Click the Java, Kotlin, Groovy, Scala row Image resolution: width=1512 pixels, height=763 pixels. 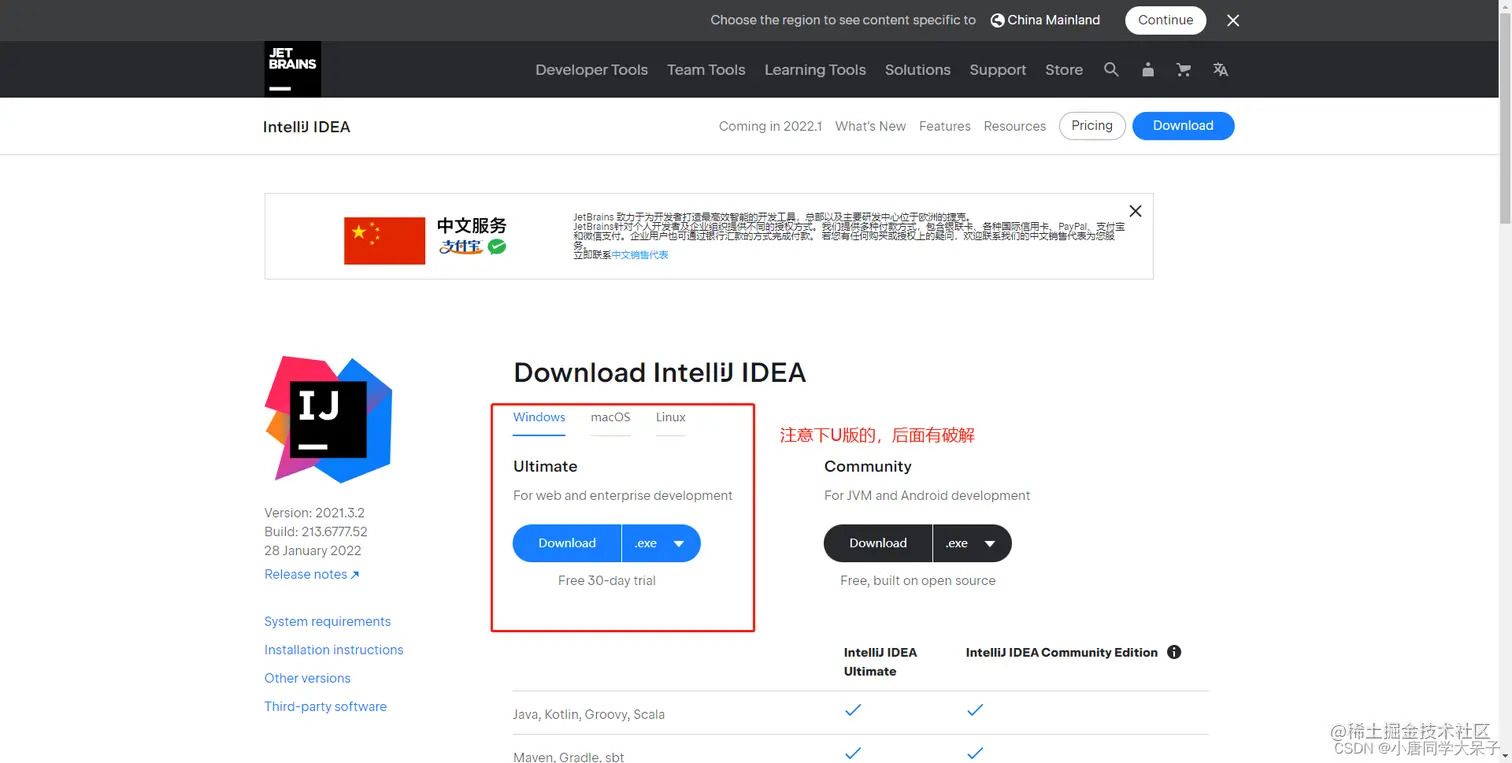click(x=860, y=714)
